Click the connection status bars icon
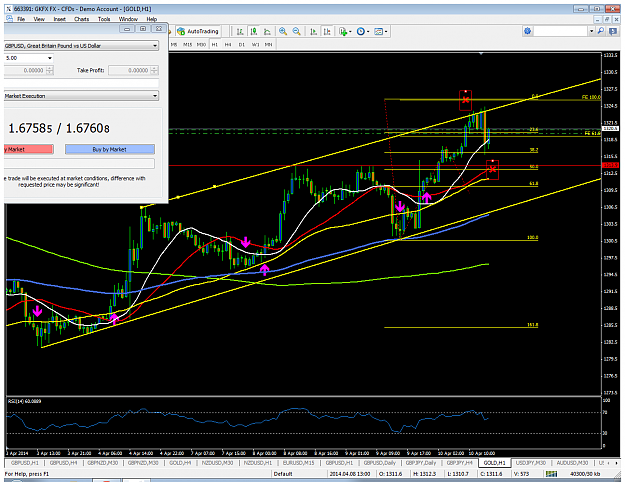 (x=551, y=474)
